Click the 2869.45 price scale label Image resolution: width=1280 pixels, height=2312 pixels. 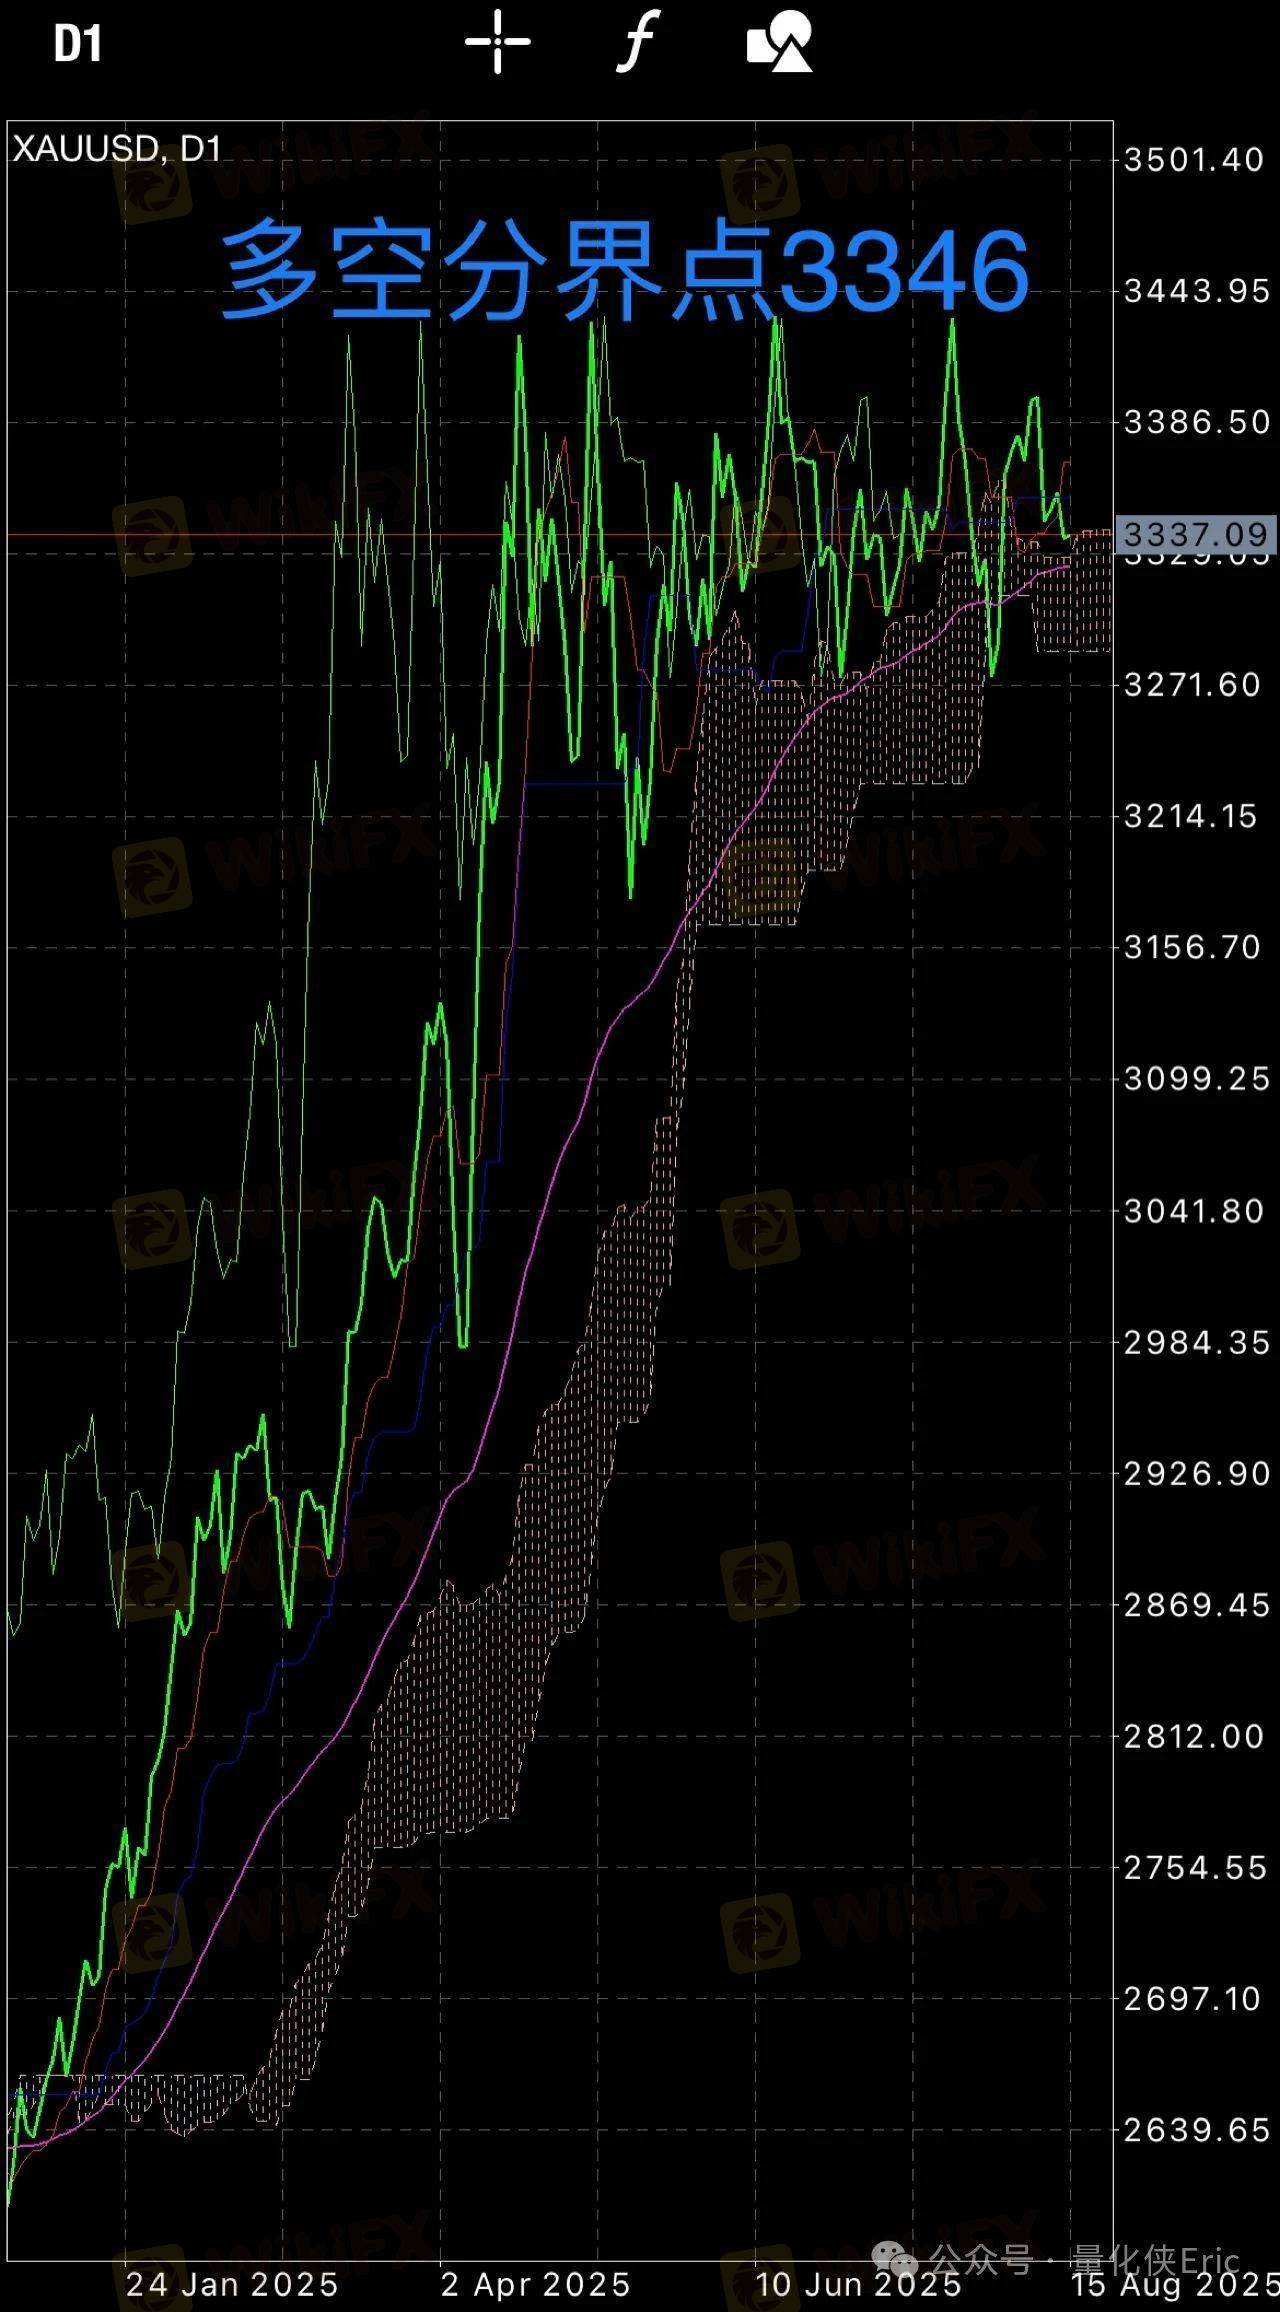(1196, 1605)
